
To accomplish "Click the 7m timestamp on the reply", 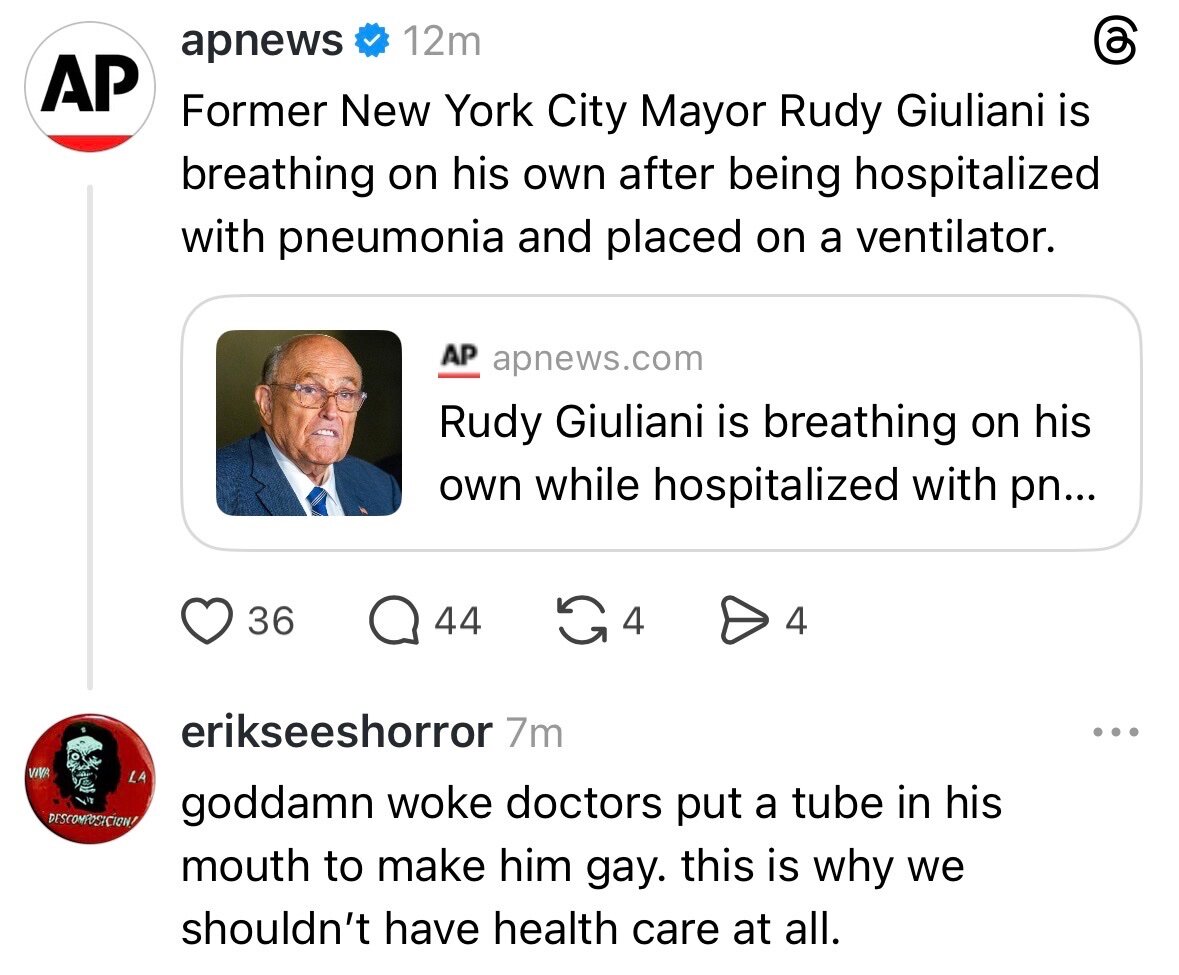I will pos(534,733).
